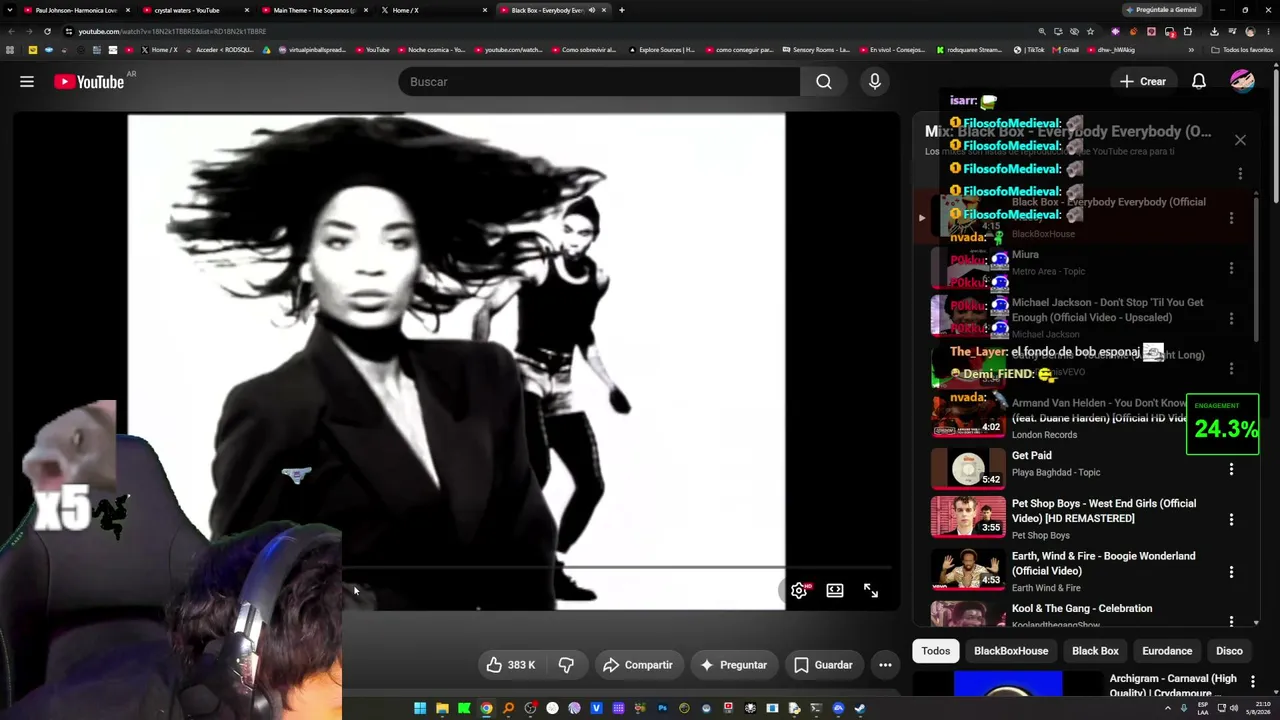Open a new browser tab
This screenshot has height=720, width=1280.
click(x=622, y=10)
